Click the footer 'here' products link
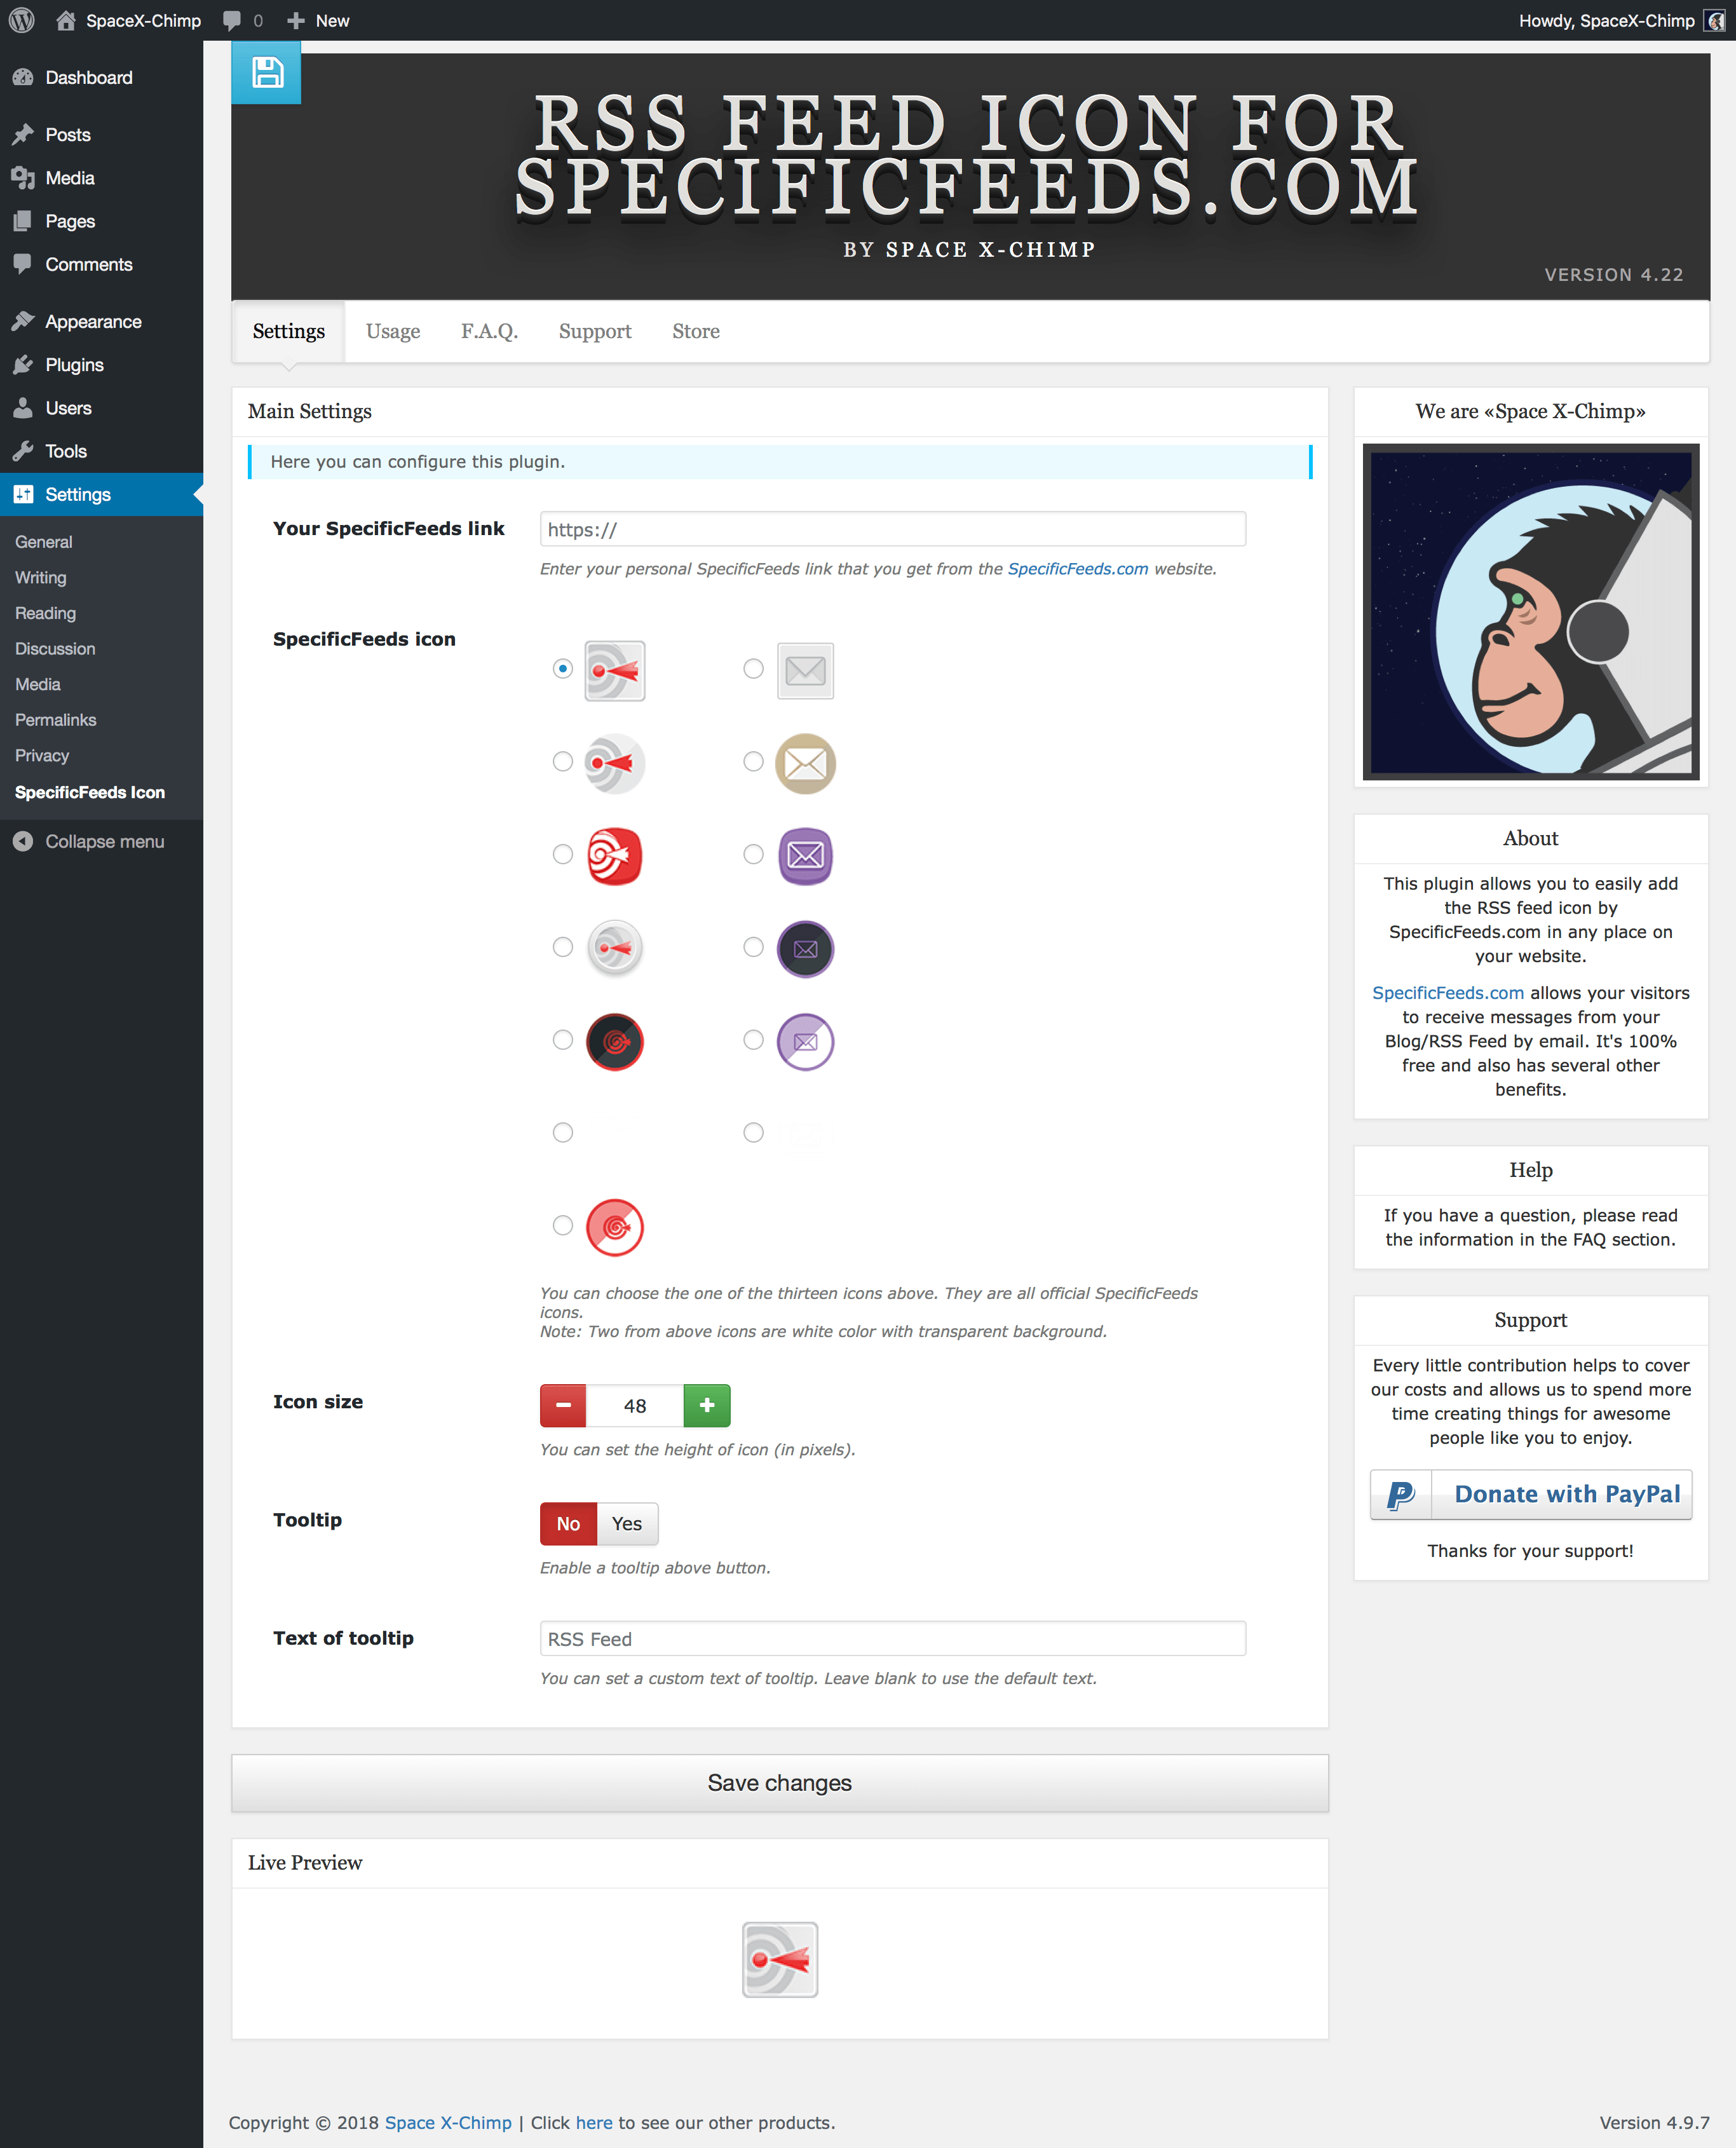Screen dimensions: 1736x2148 pos(594,2122)
